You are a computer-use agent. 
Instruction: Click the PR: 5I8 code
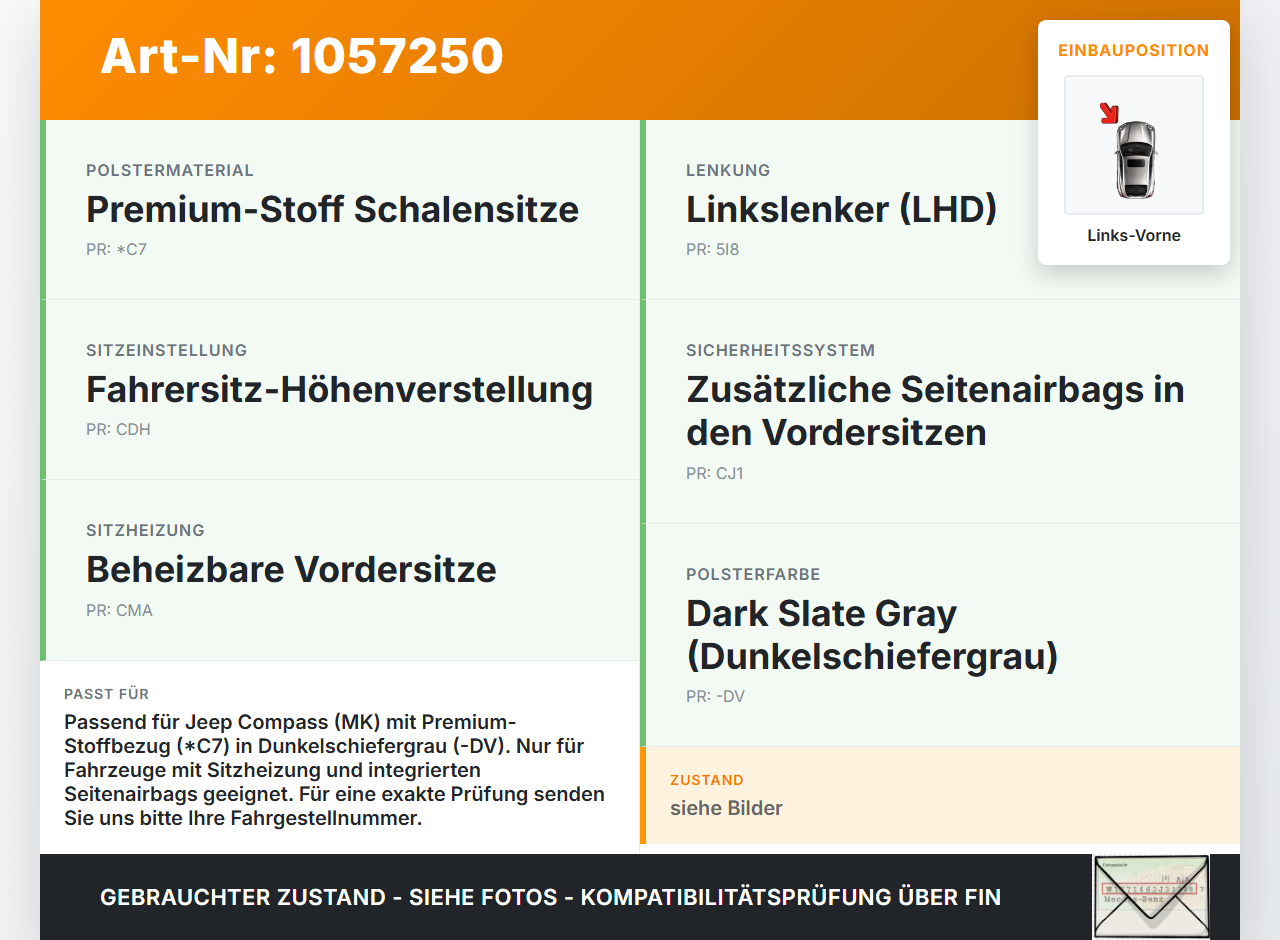click(x=712, y=250)
